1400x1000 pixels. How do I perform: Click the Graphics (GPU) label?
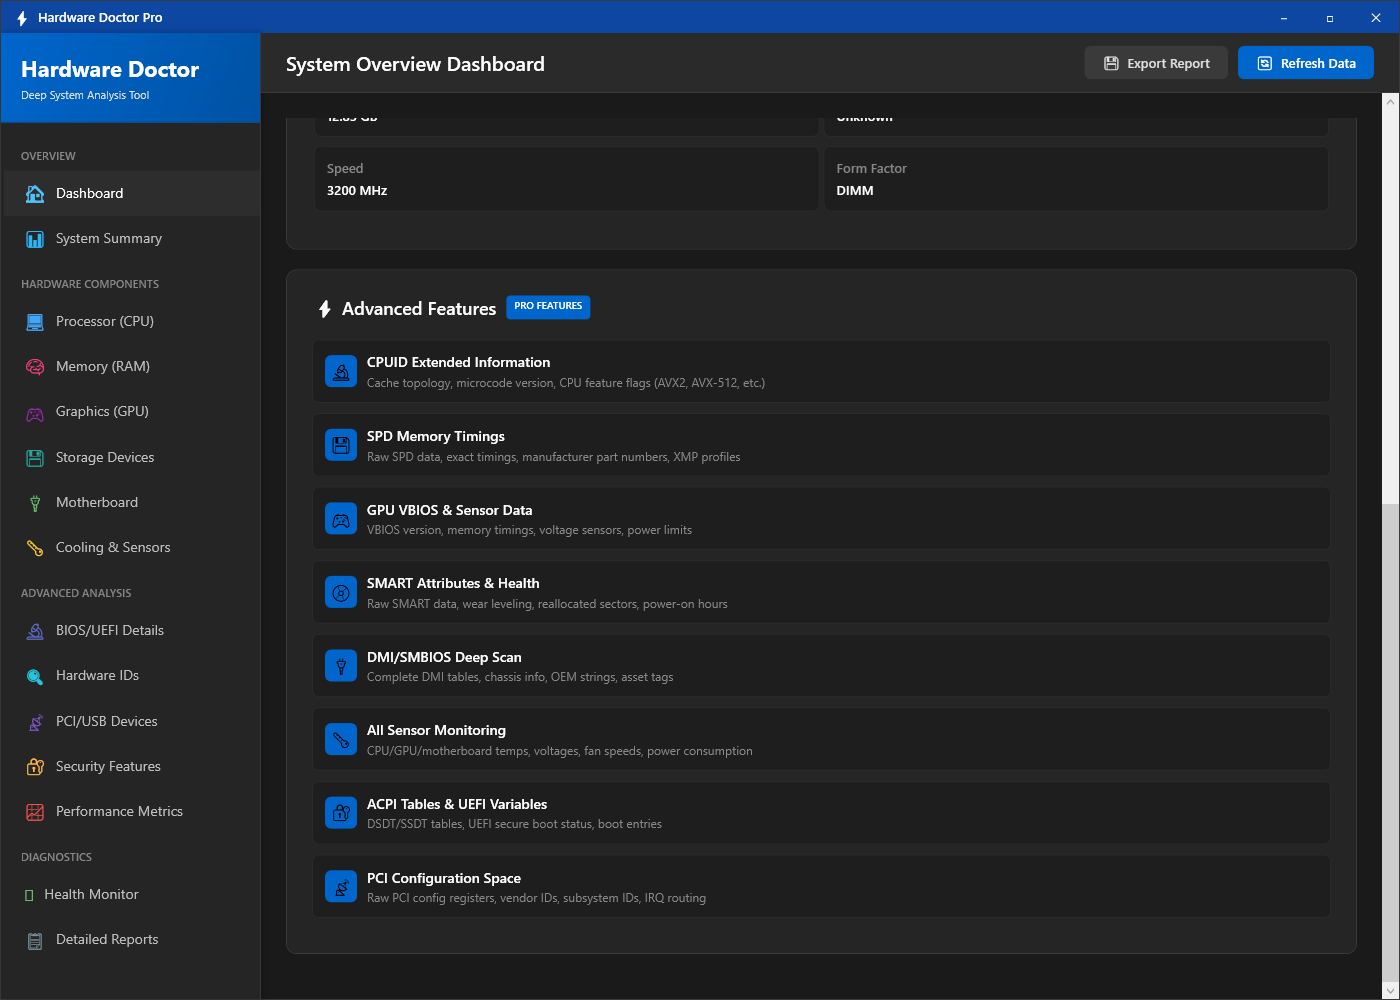(102, 412)
